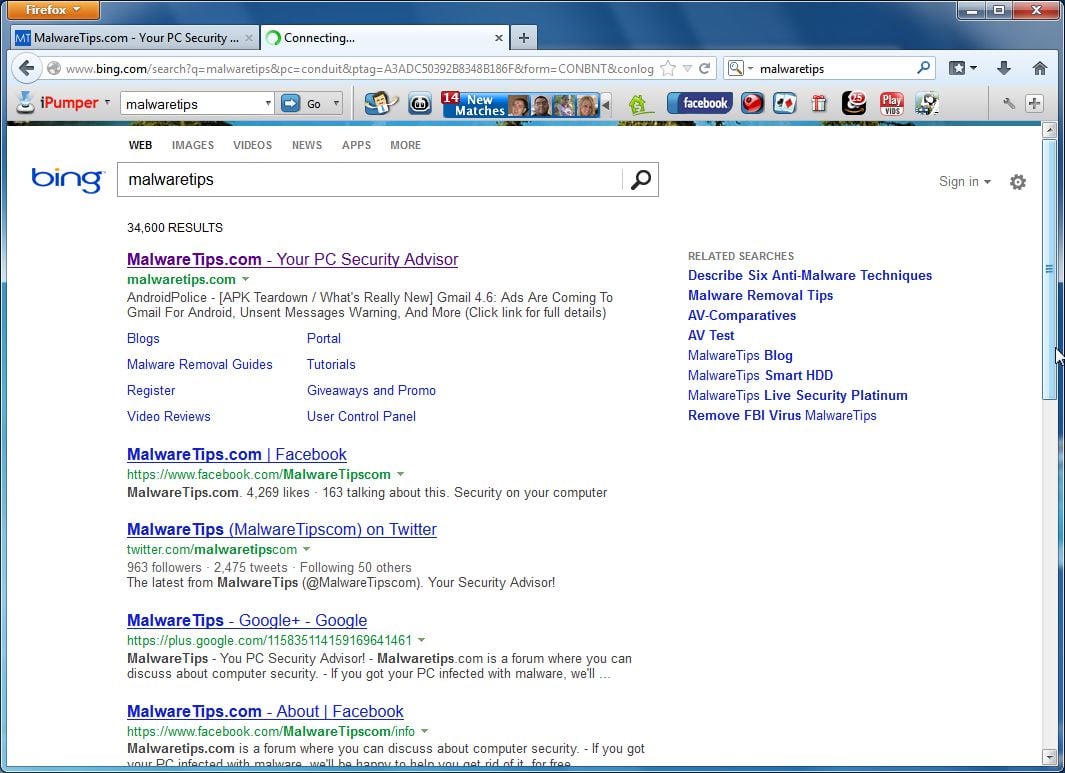Open a new tab with plus button

pyautogui.click(x=524, y=38)
